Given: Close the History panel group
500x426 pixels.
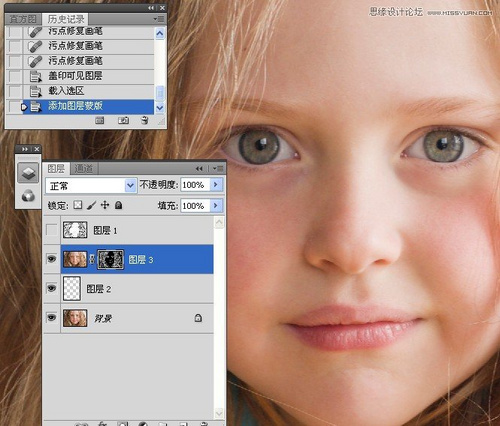Looking at the screenshot, I should point(162,8).
